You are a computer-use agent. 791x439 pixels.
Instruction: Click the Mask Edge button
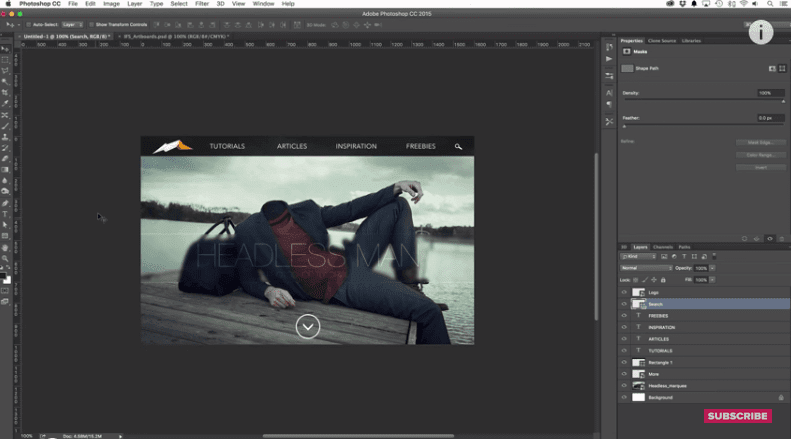coord(760,143)
